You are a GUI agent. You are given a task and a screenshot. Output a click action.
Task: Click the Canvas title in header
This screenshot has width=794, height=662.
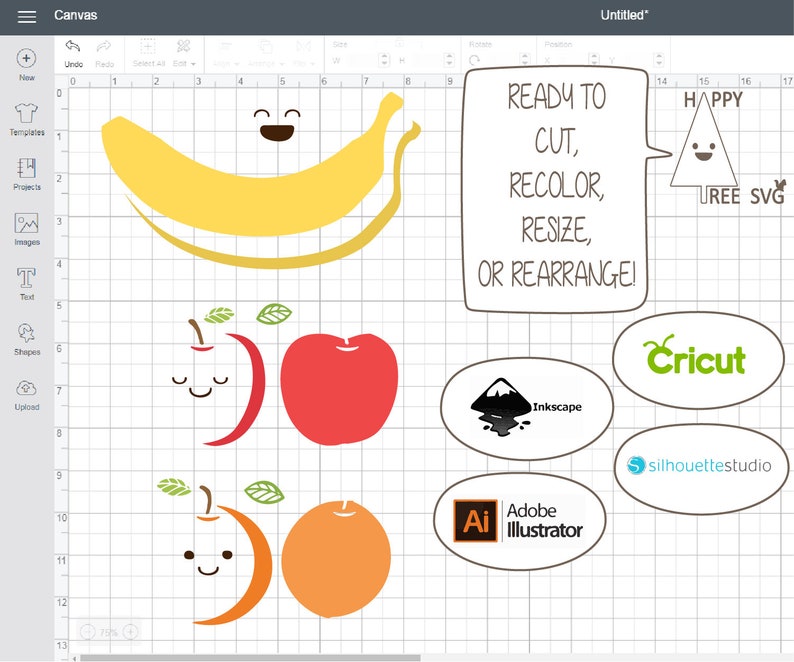[x=75, y=15]
